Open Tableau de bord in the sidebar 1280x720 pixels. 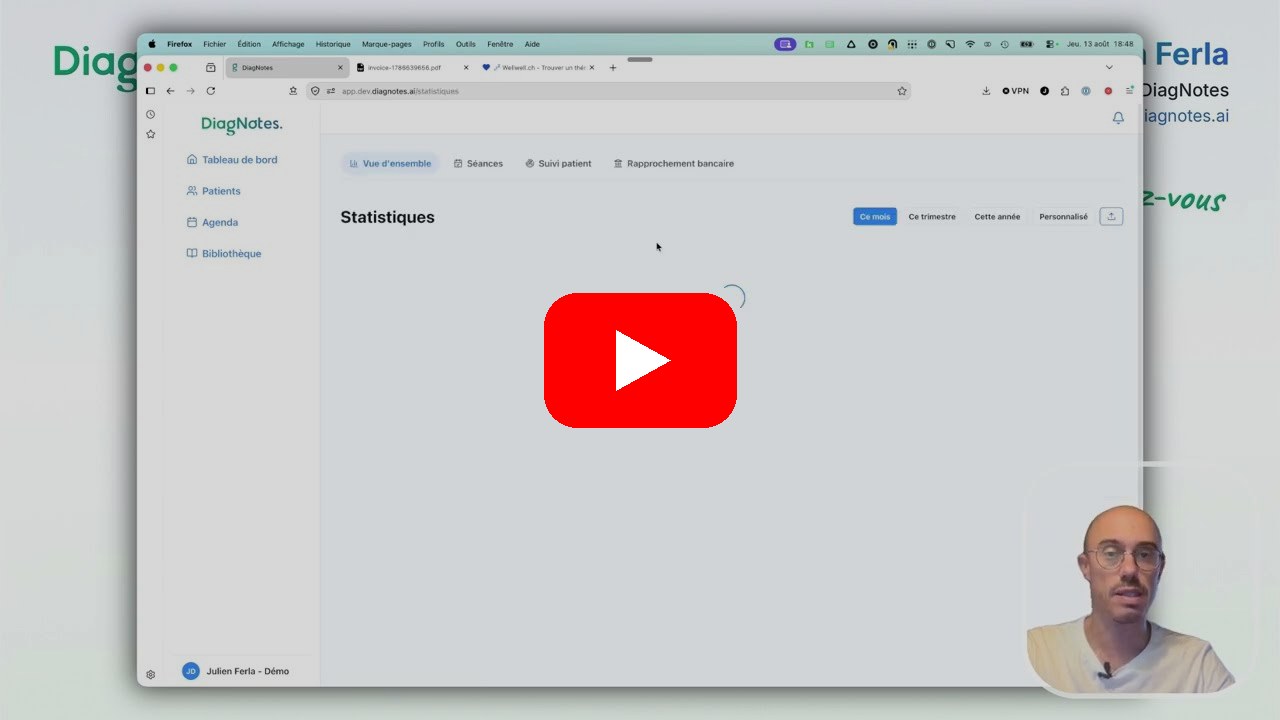pos(232,160)
